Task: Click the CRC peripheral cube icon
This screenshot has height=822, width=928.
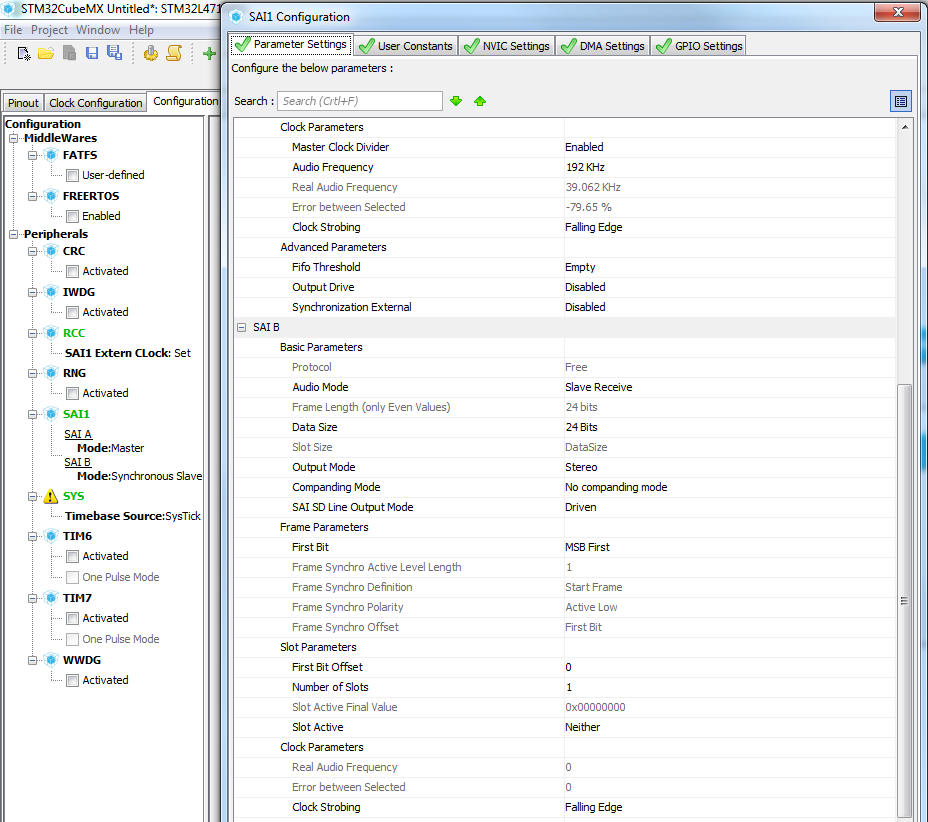Action: coord(51,251)
